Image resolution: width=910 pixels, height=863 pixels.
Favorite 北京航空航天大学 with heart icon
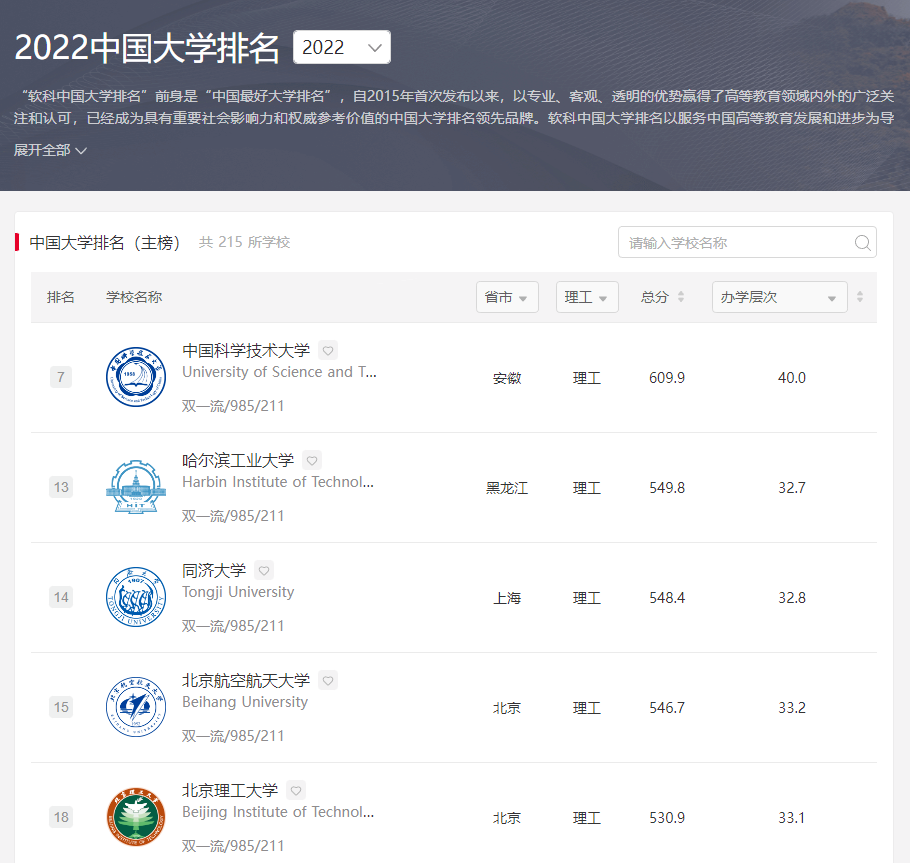[328, 680]
